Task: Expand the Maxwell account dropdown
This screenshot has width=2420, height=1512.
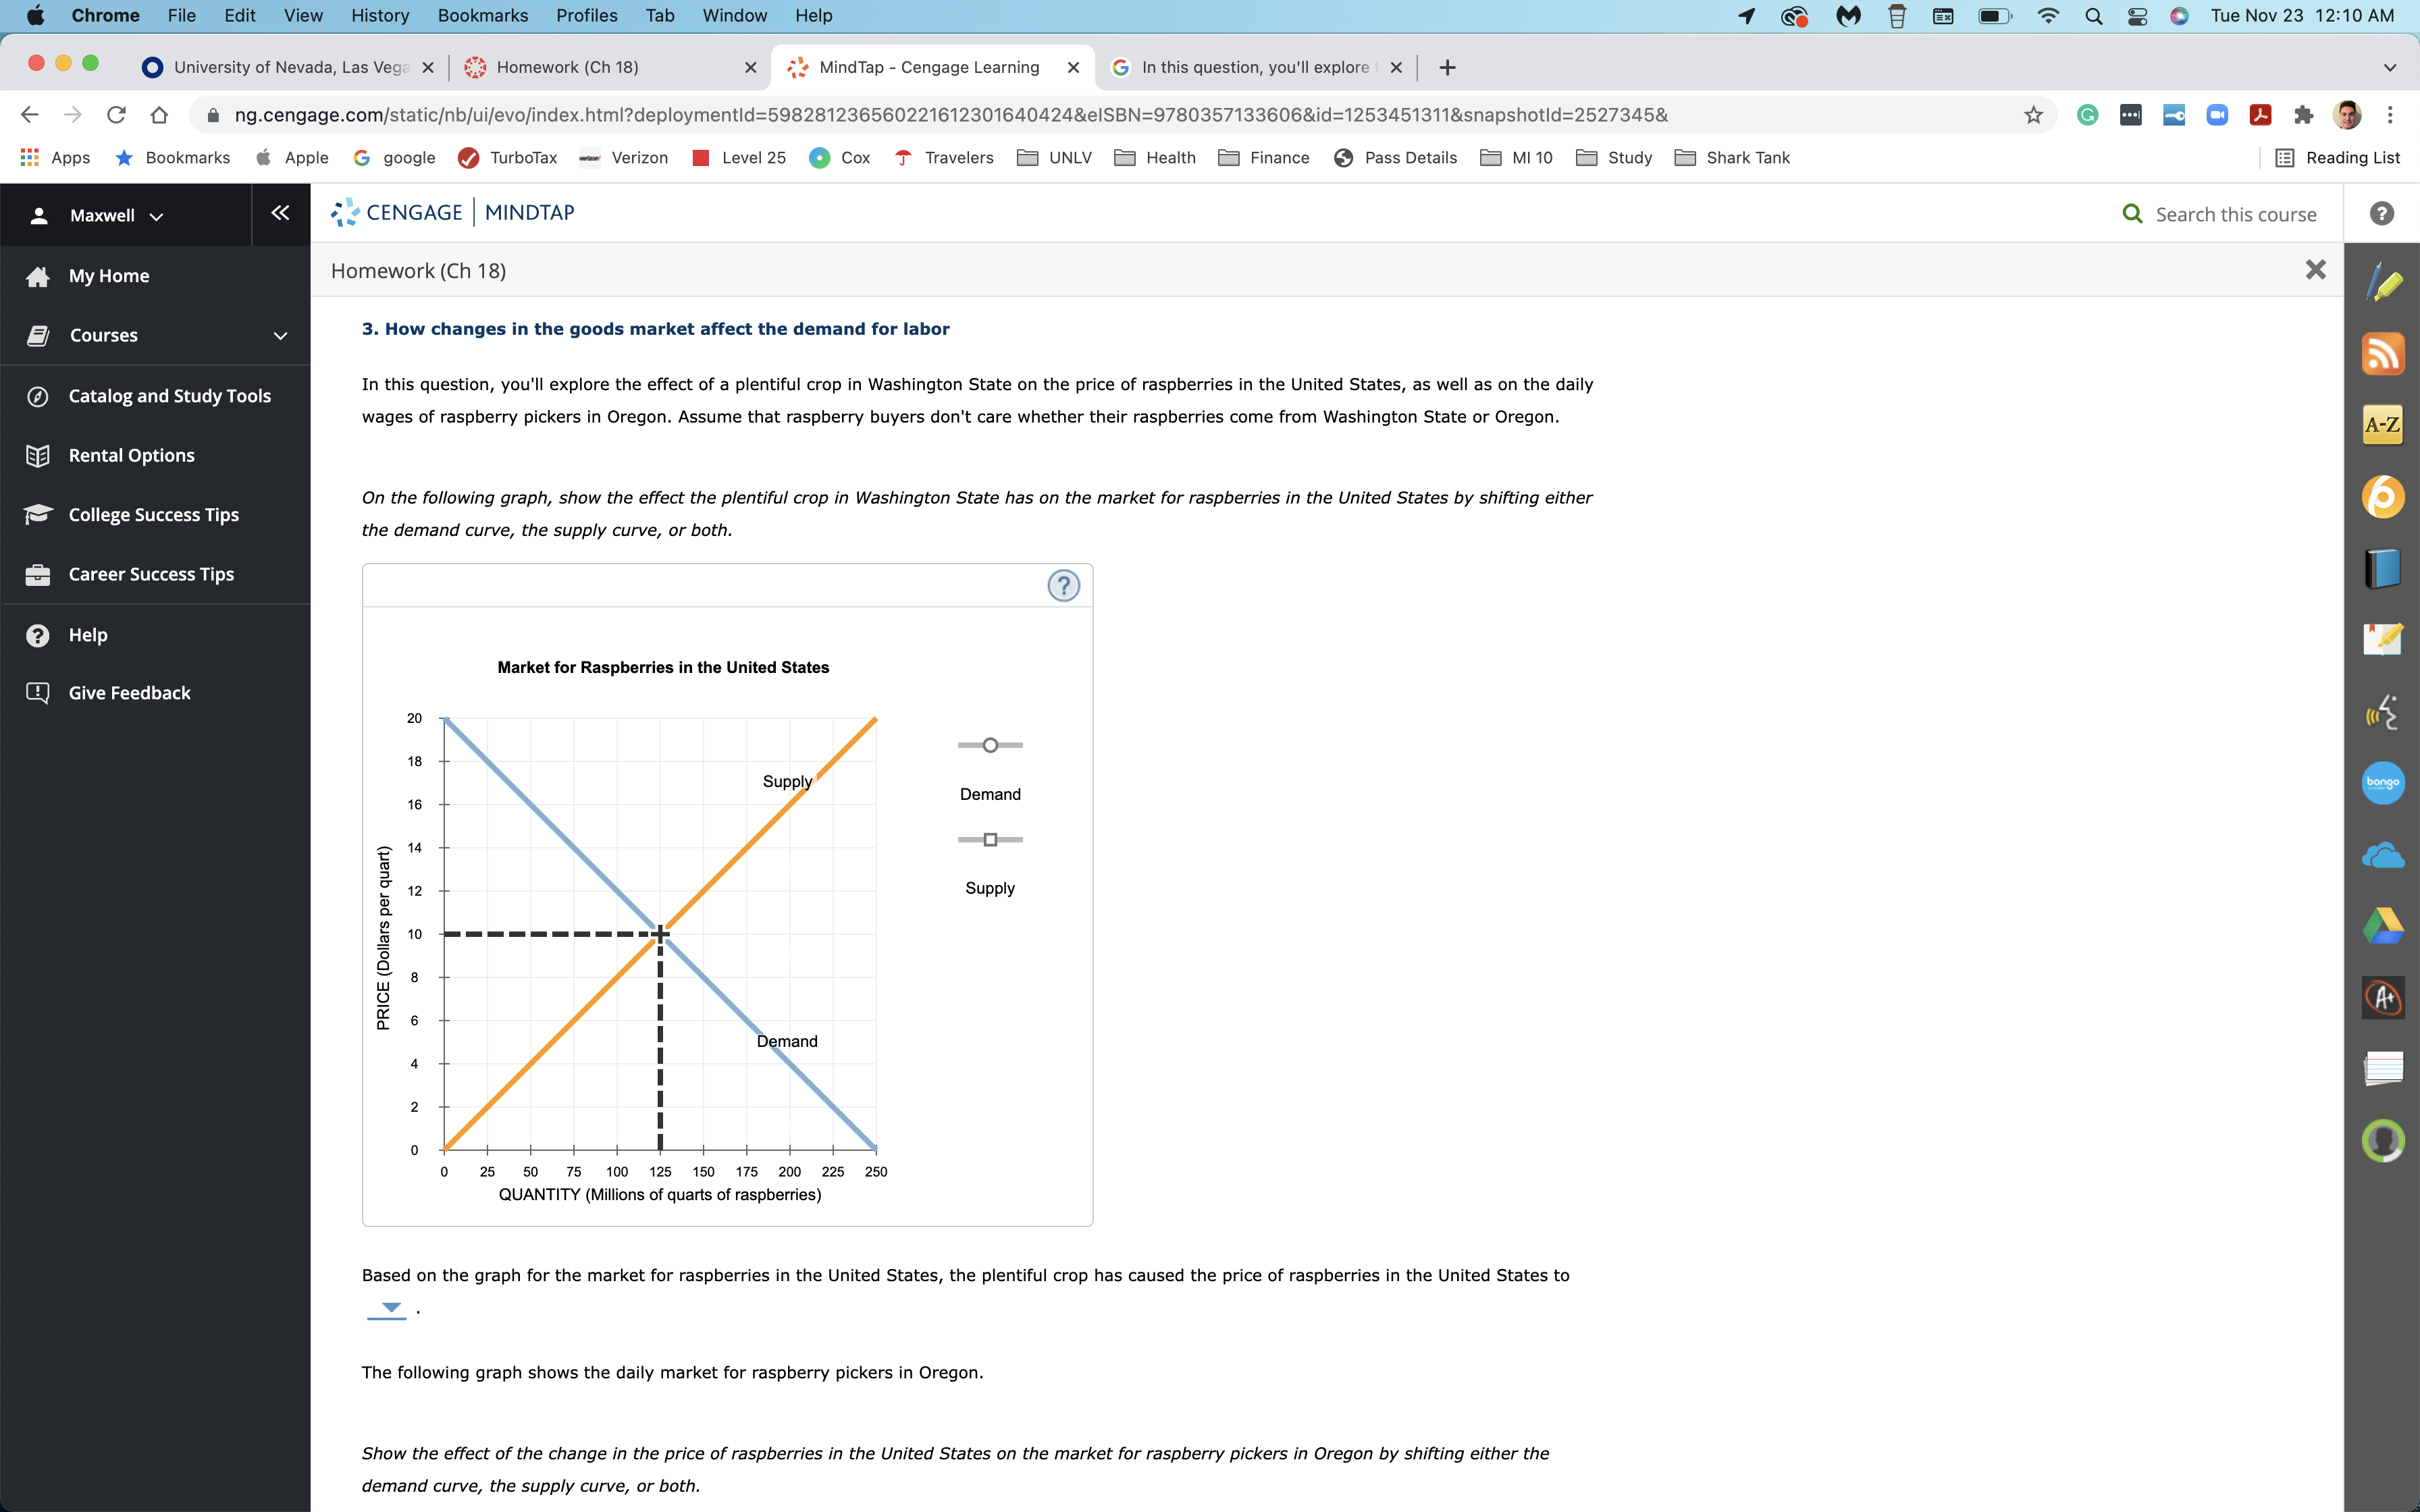Action: pos(113,214)
